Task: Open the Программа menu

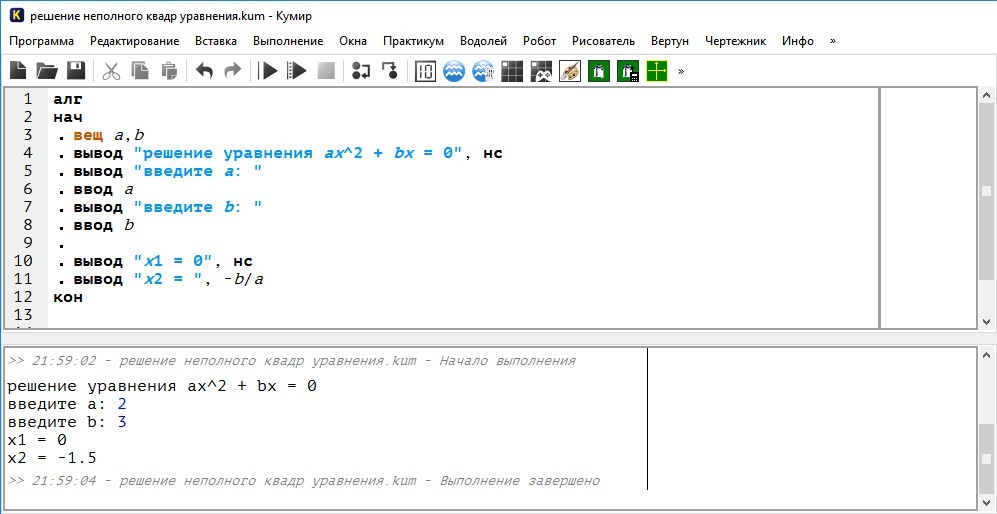Action: tap(42, 41)
